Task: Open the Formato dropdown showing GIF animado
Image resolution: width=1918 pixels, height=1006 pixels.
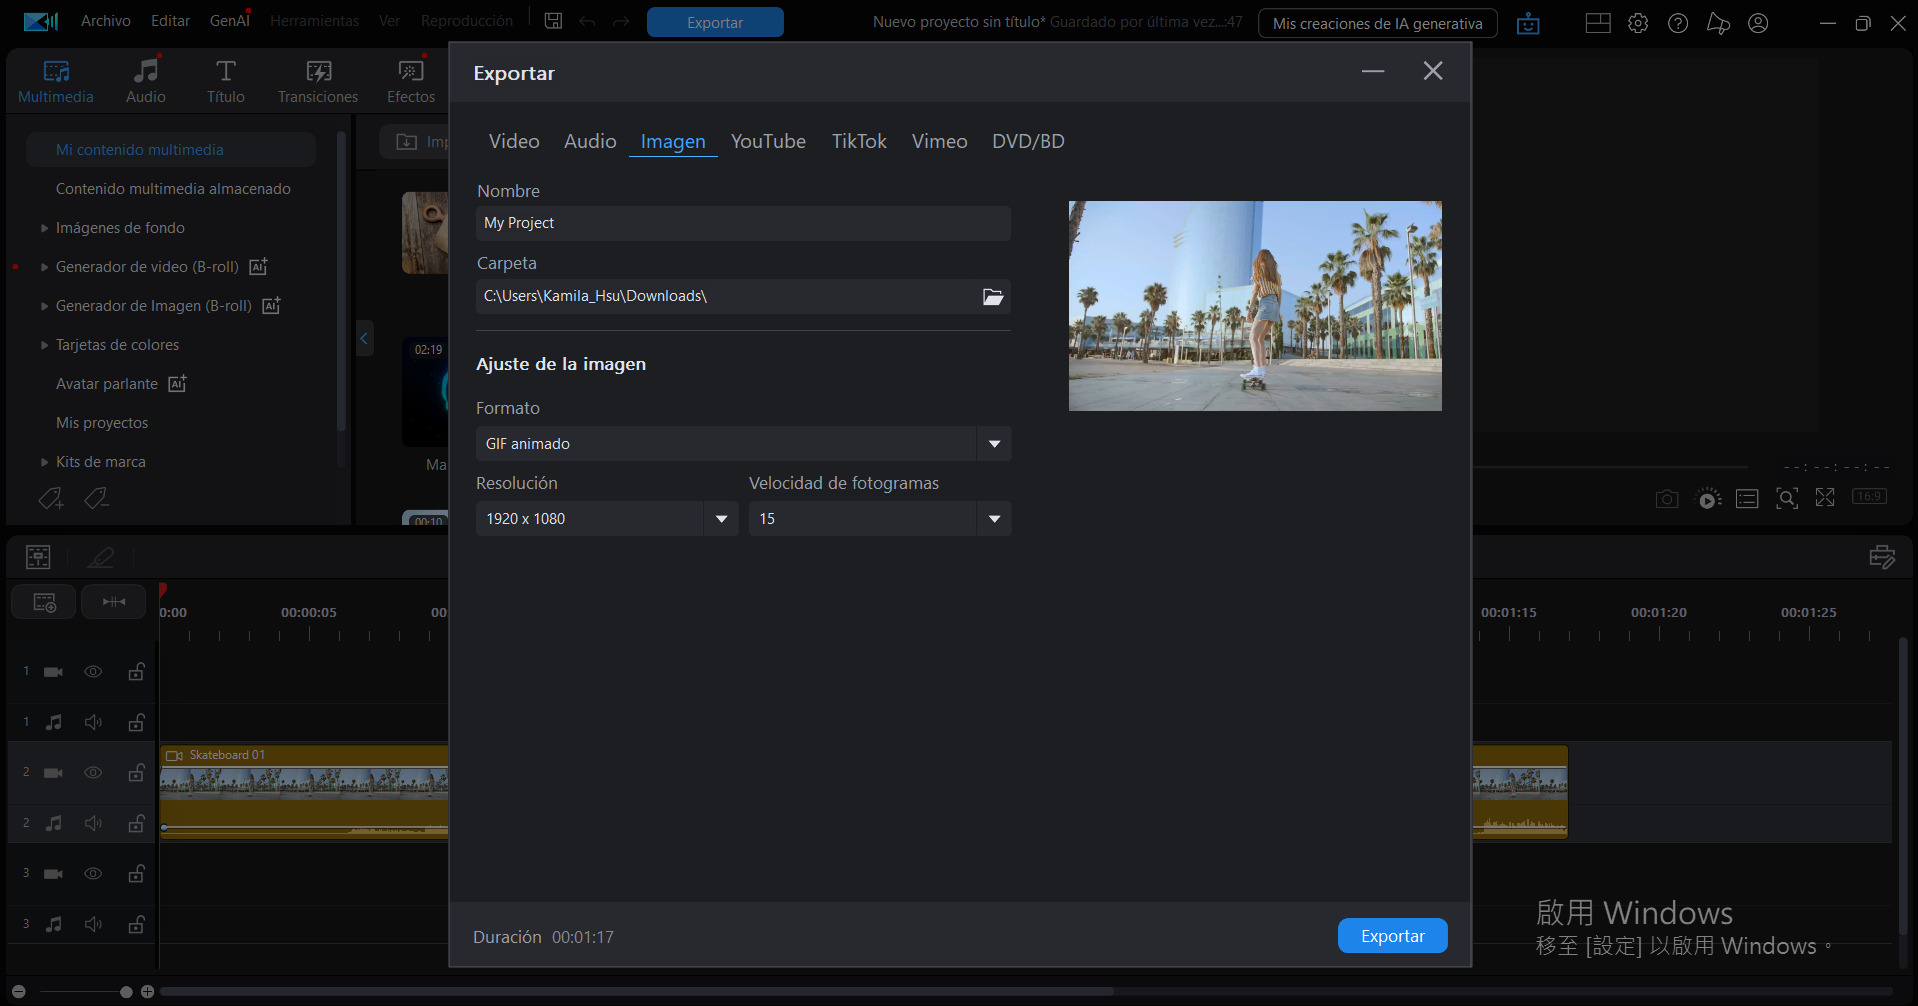Action: coord(993,443)
